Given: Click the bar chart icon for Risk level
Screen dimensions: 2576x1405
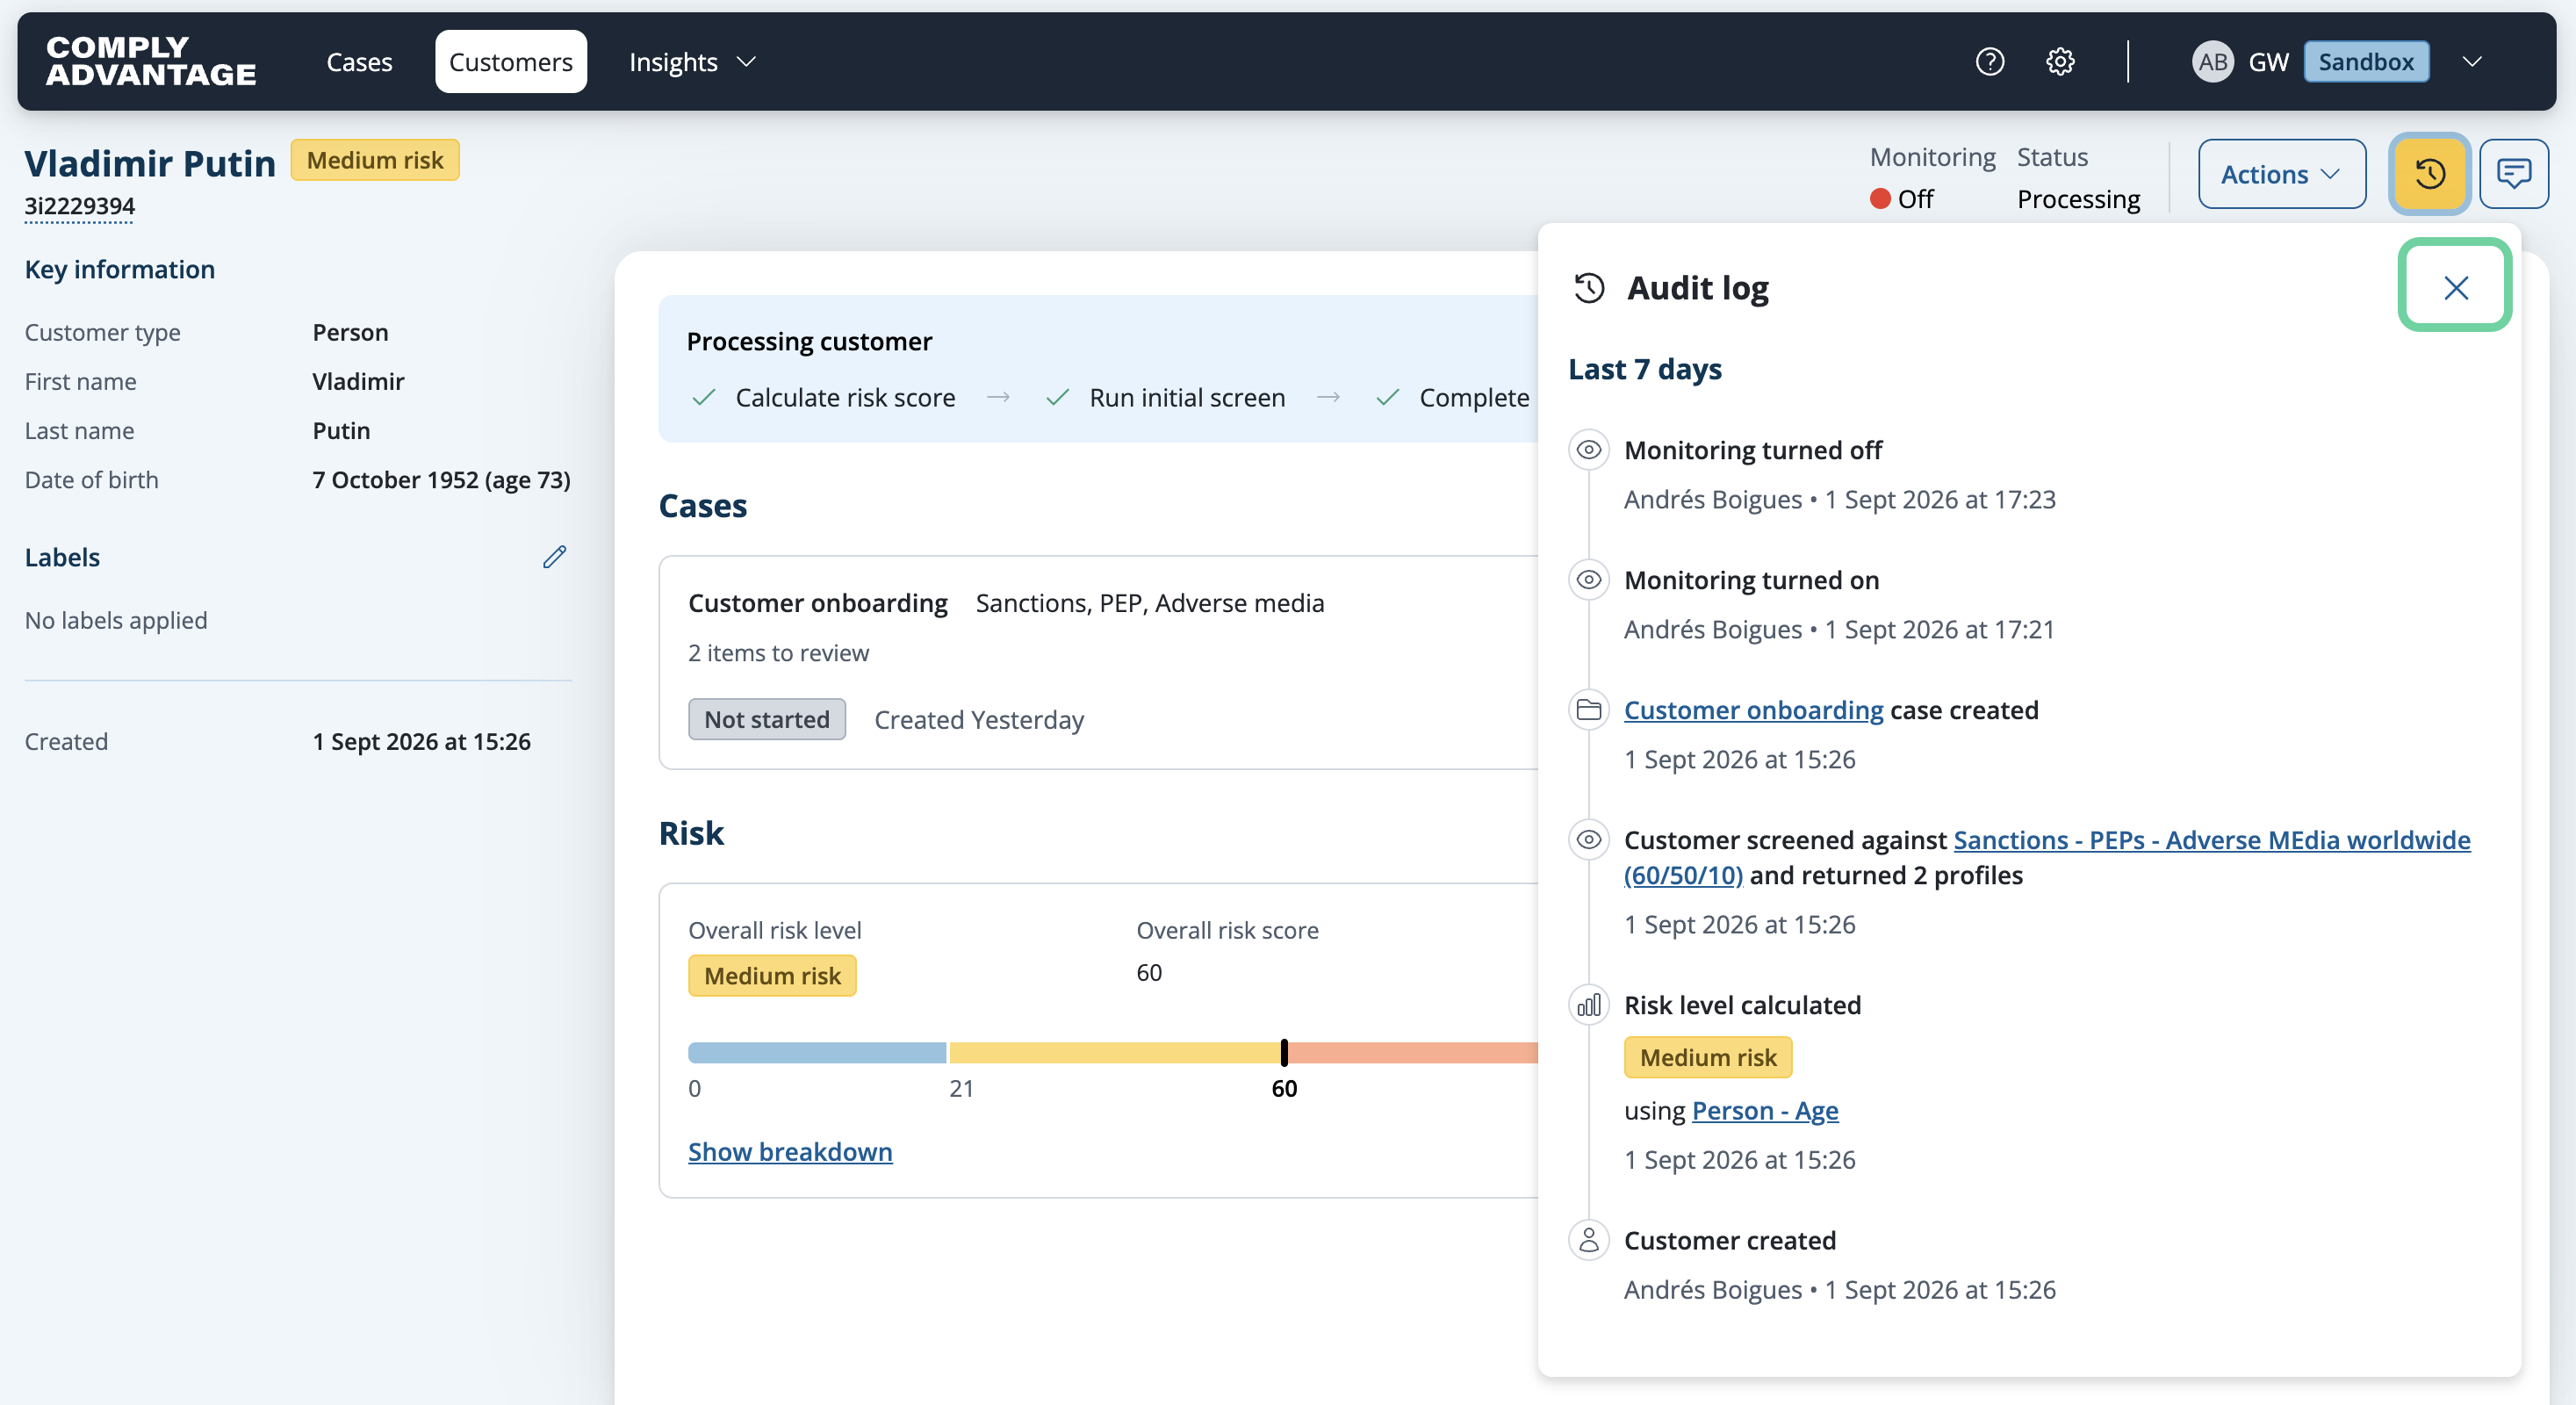Looking at the screenshot, I should click(x=1588, y=1004).
